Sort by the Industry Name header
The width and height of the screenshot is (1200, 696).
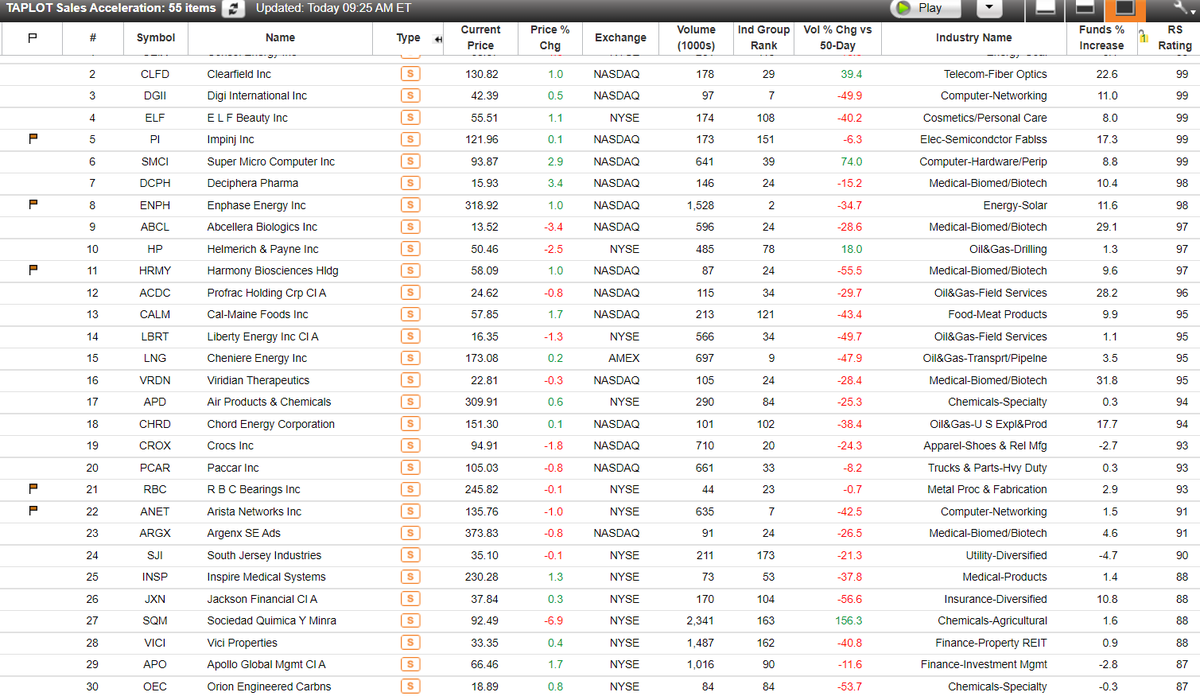click(974, 38)
